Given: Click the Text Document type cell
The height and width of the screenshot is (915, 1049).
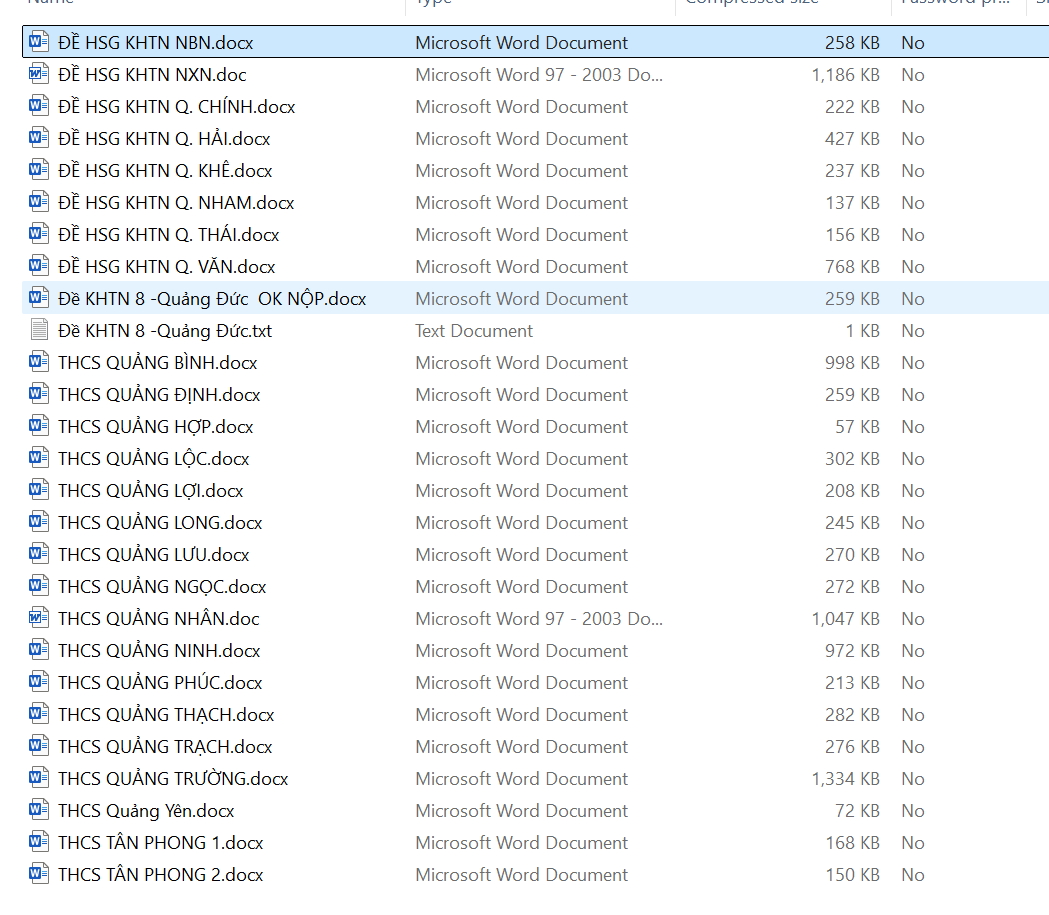Looking at the screenshot, I should 474,331.
